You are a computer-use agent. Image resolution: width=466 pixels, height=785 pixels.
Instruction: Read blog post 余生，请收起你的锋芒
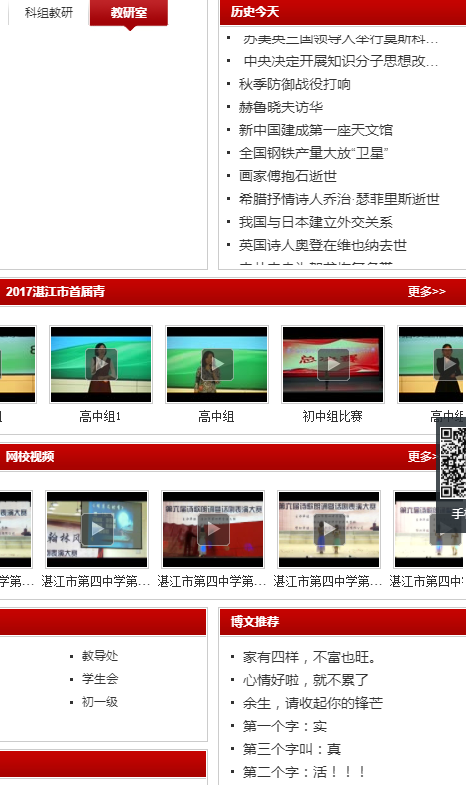tap(313, 703)
